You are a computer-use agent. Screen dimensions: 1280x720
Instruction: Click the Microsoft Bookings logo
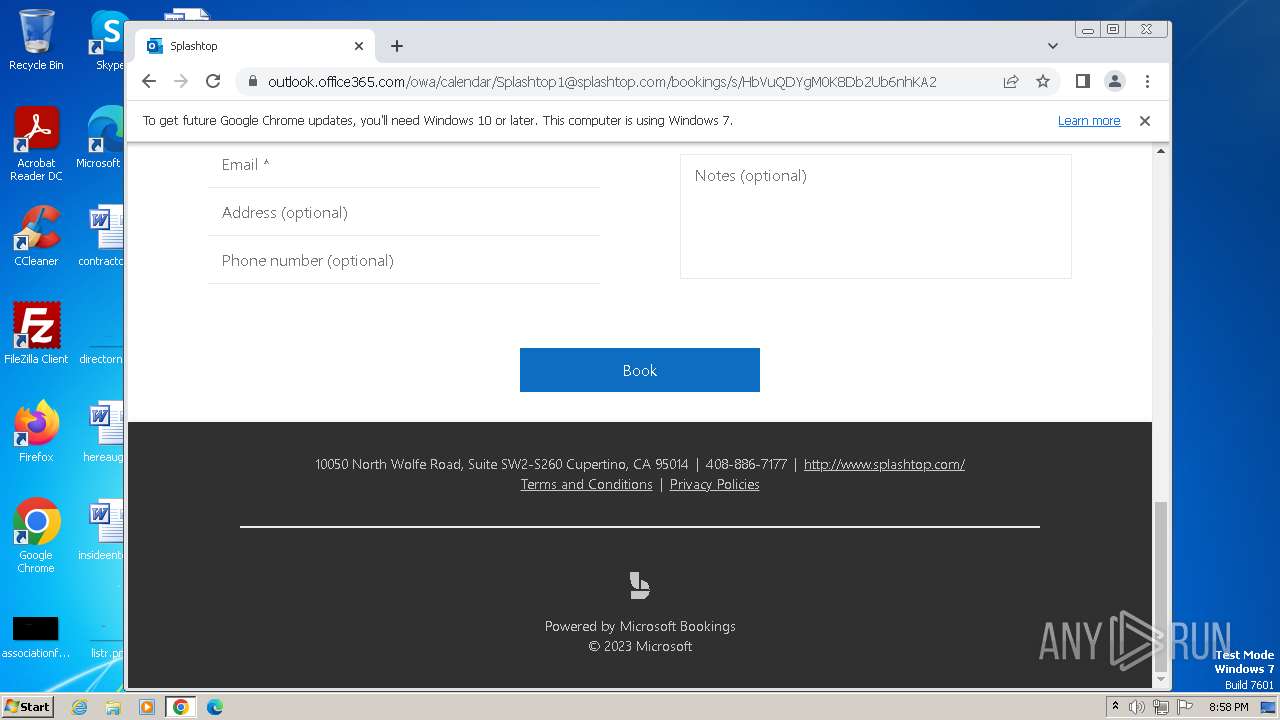pos(640,585)
